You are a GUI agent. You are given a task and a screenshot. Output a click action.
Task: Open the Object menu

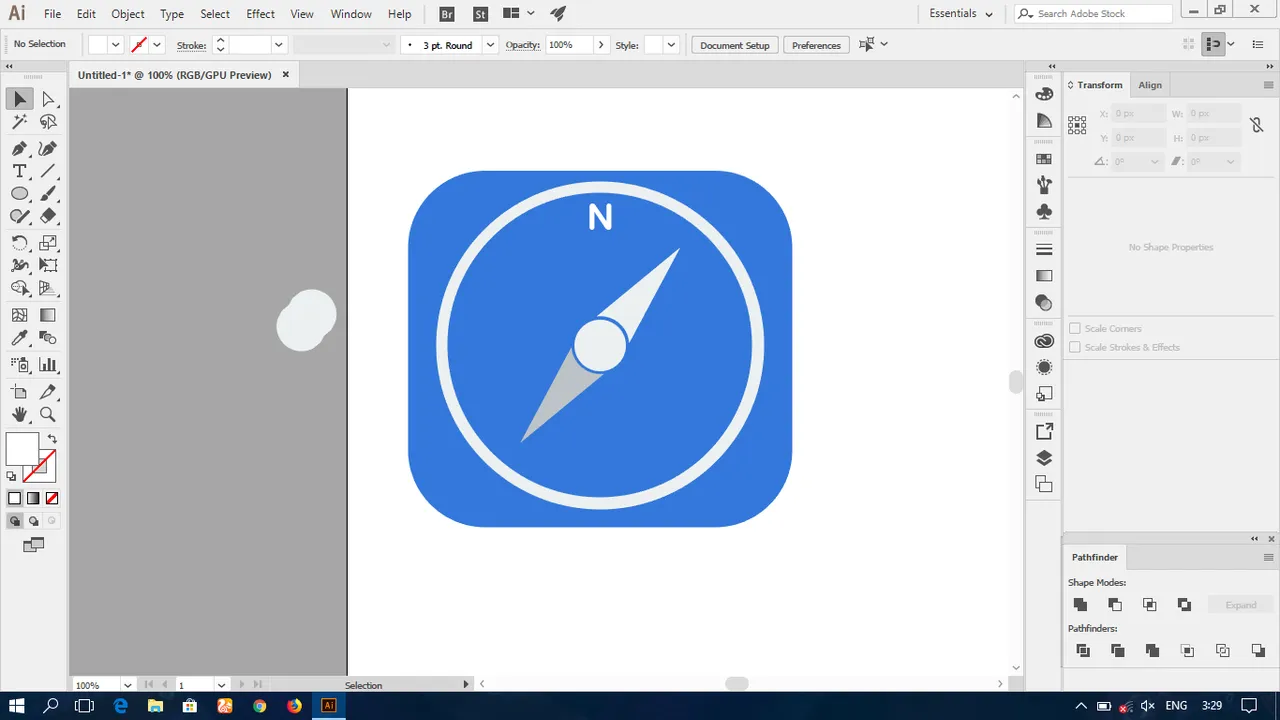coord(128,14)
